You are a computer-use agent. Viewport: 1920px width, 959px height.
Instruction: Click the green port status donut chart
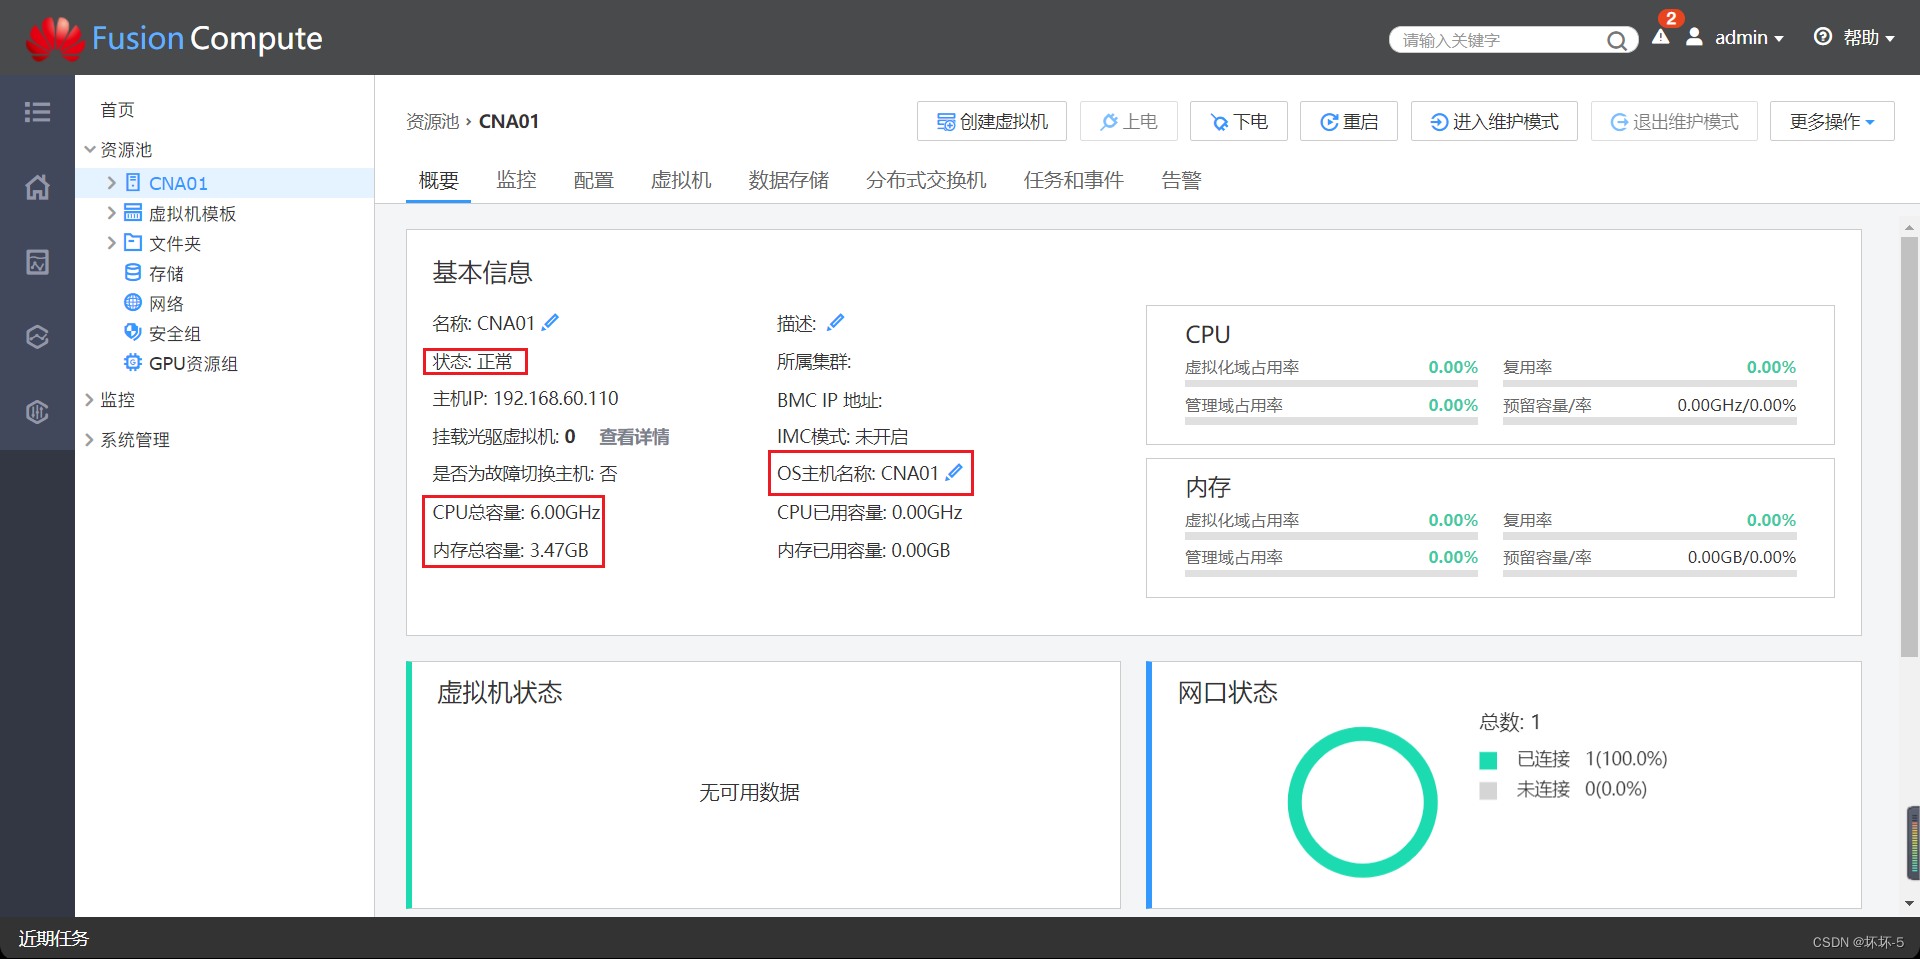coord(1362,802)
